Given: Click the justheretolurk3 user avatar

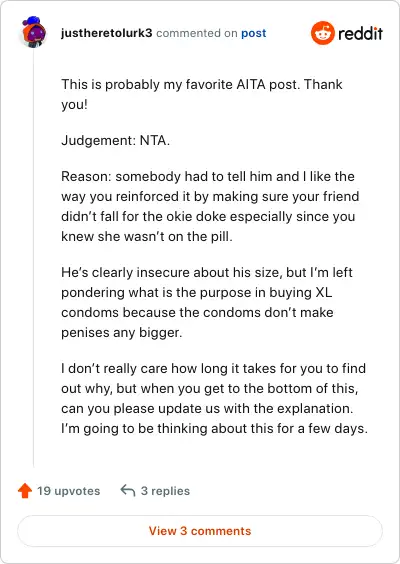Looking at the screenshot, I should tap(34, 32).
